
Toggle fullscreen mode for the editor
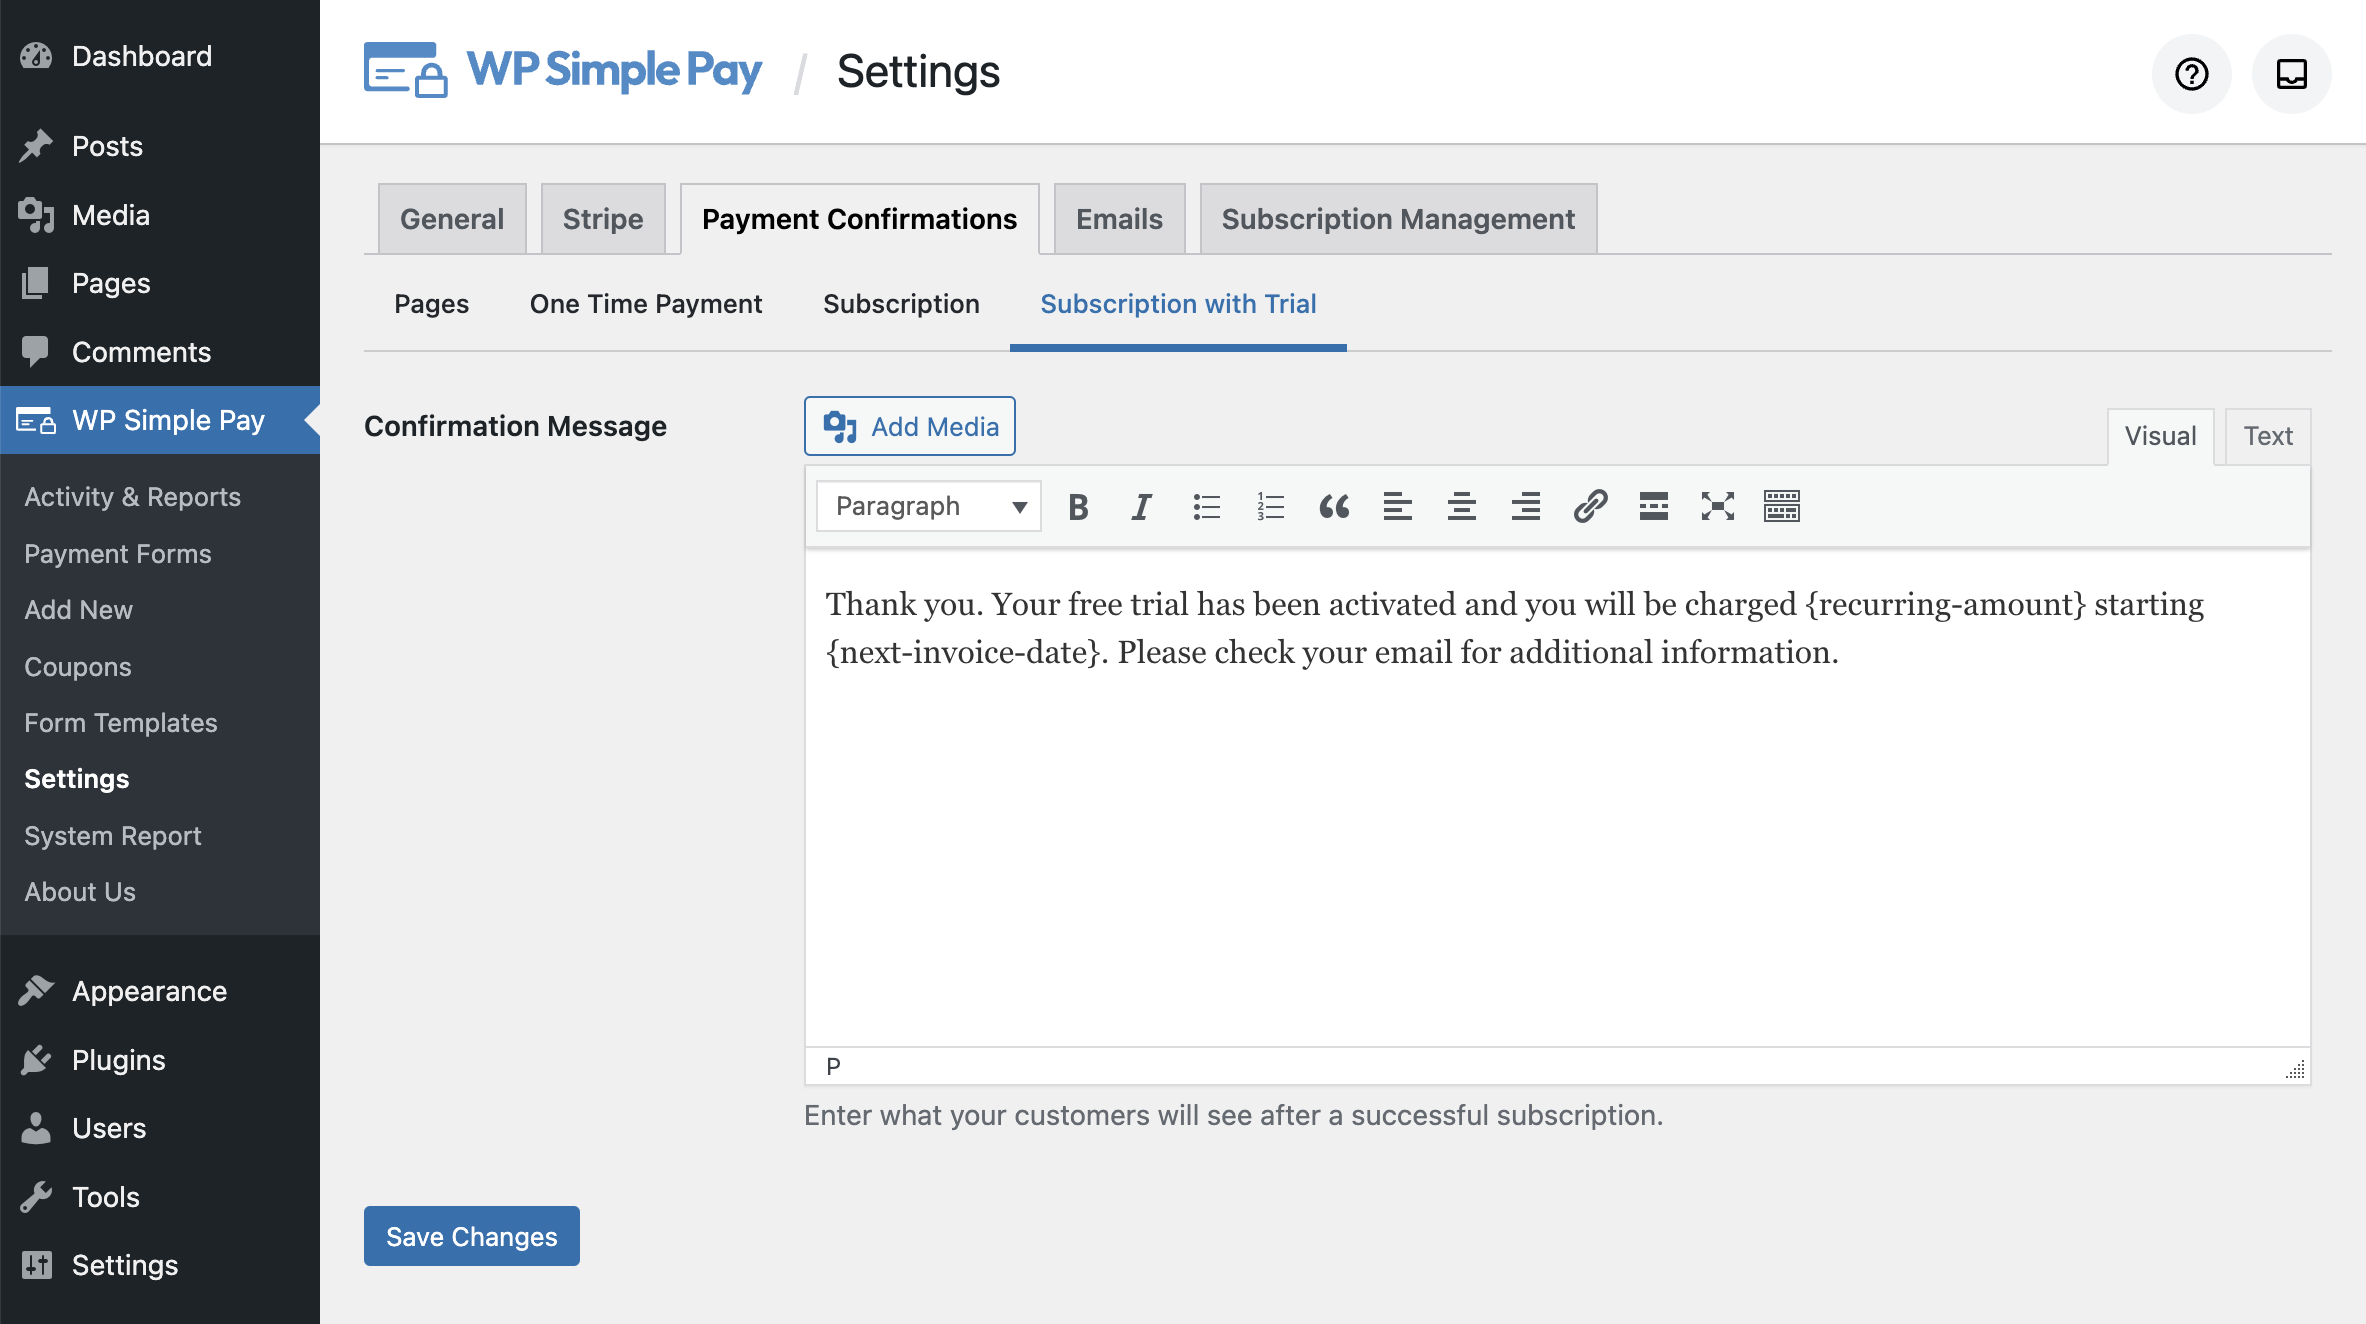click(1718, 507)
